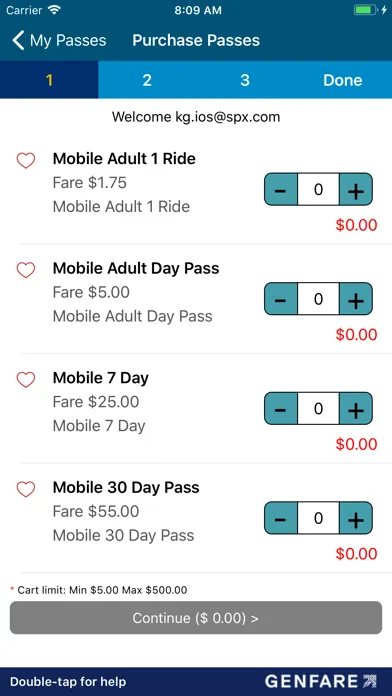
Task: Increment Mobile 30 Day Pass count
Action: coord(356,518)
